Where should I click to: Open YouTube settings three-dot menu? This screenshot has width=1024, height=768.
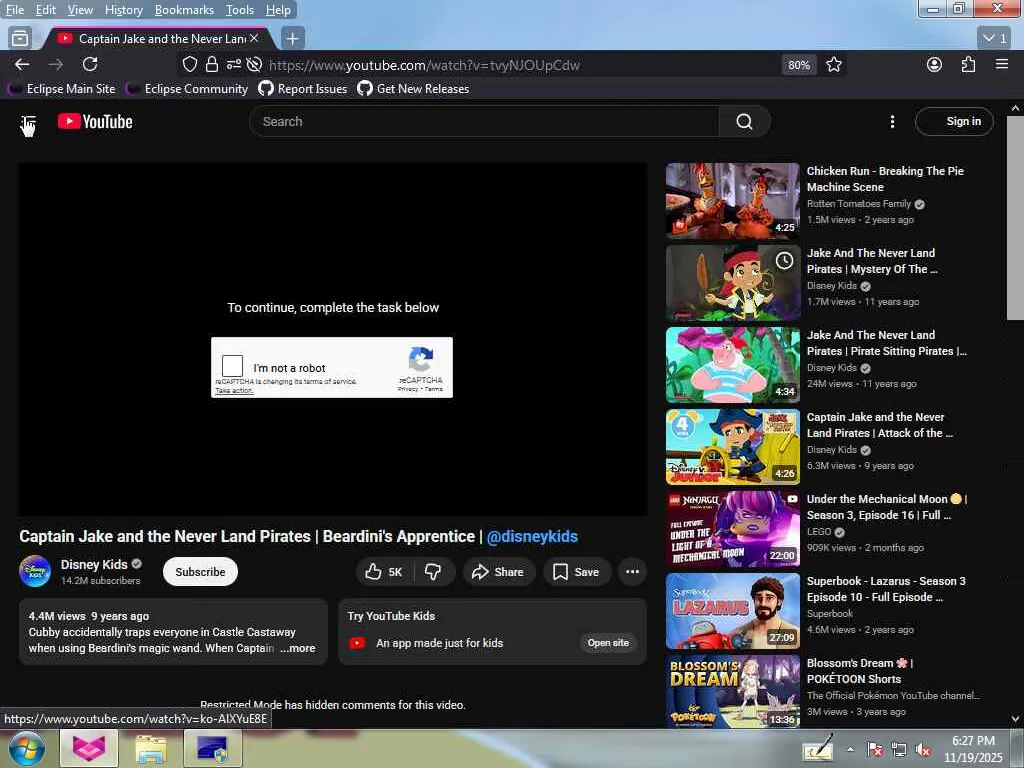click(x=892, y=121)
